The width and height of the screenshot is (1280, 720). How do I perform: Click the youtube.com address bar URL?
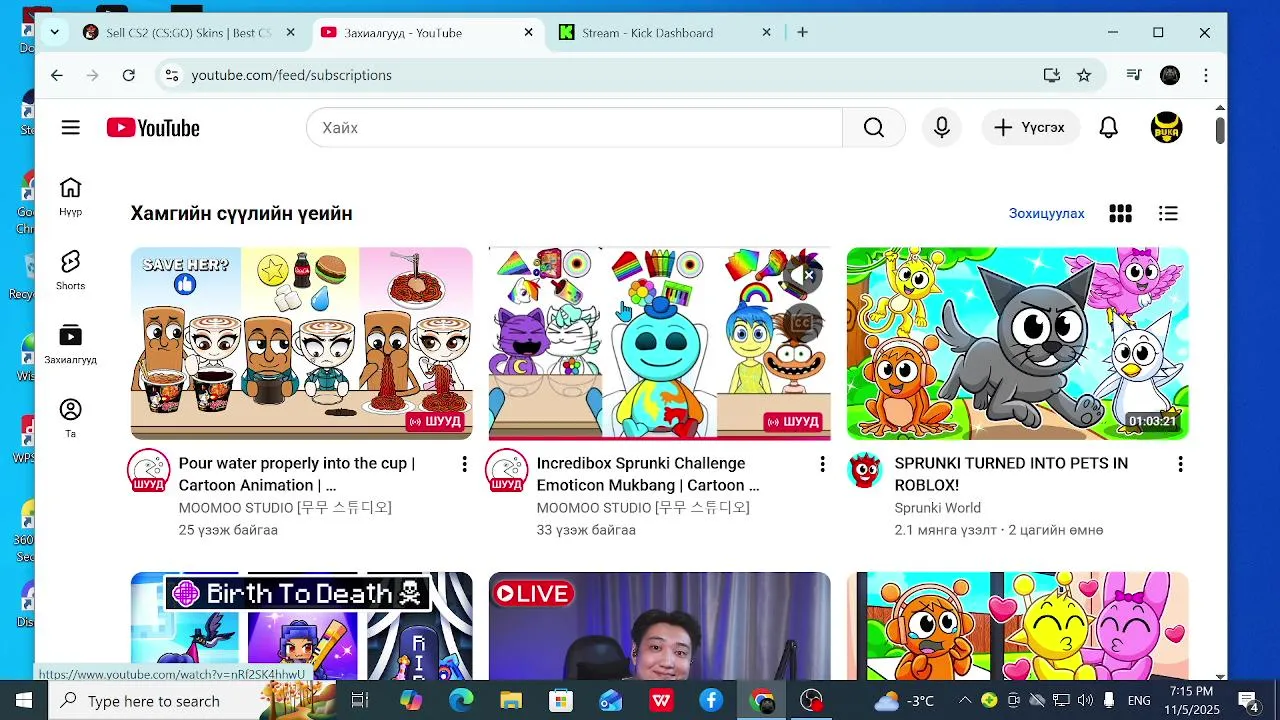(x=291, y=75)
